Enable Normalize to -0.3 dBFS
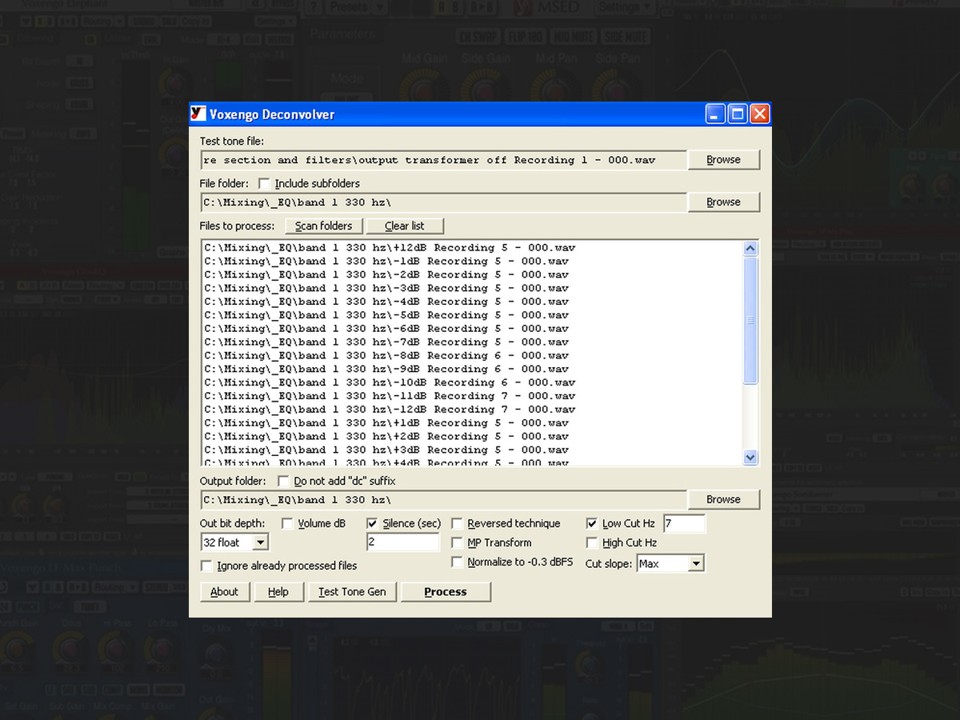The image size is (960, 720). (457, 562)
